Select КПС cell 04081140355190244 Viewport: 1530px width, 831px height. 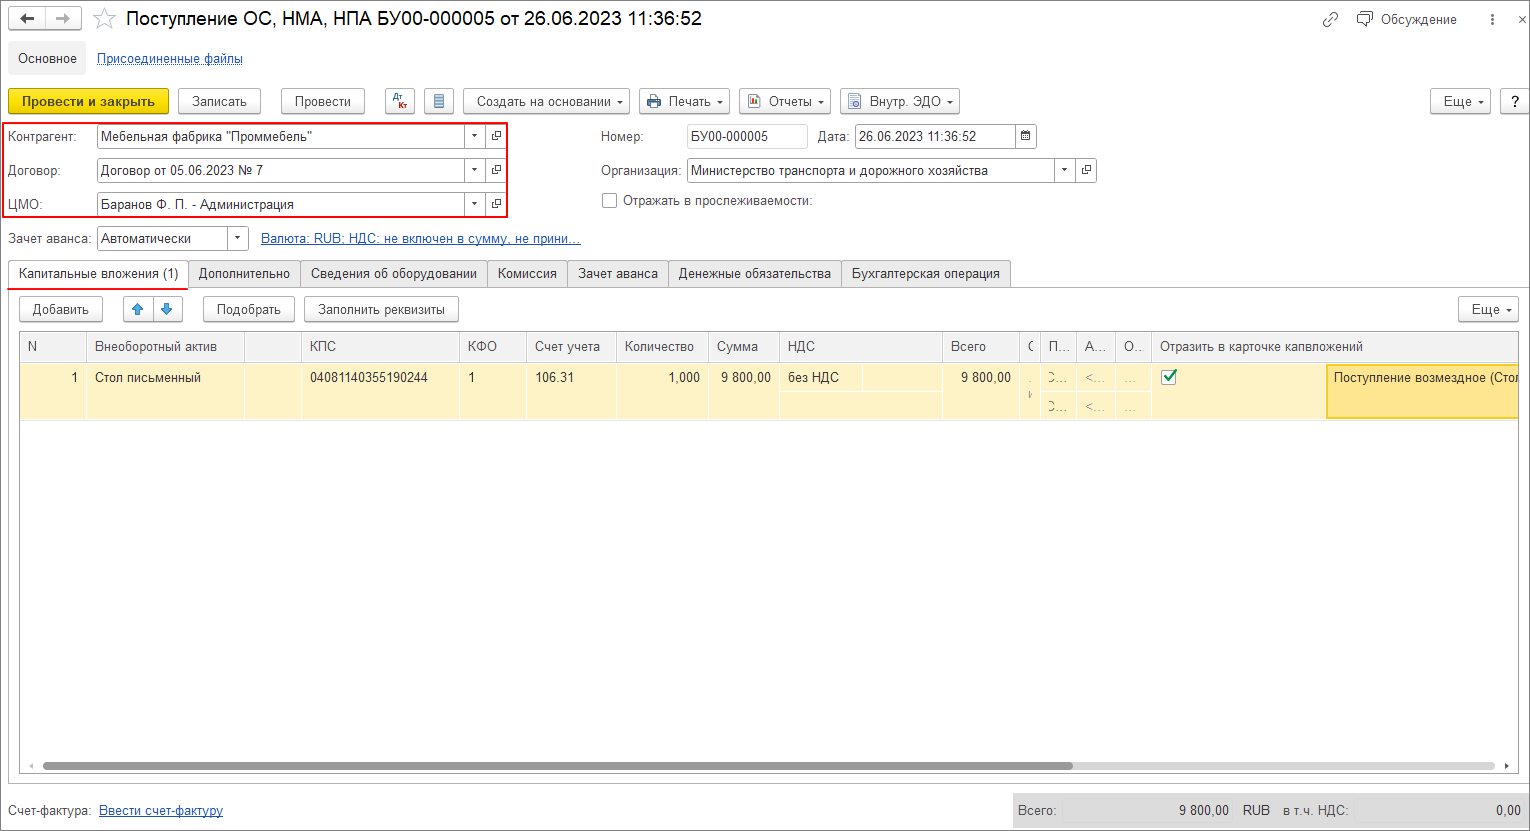(381, 390)
